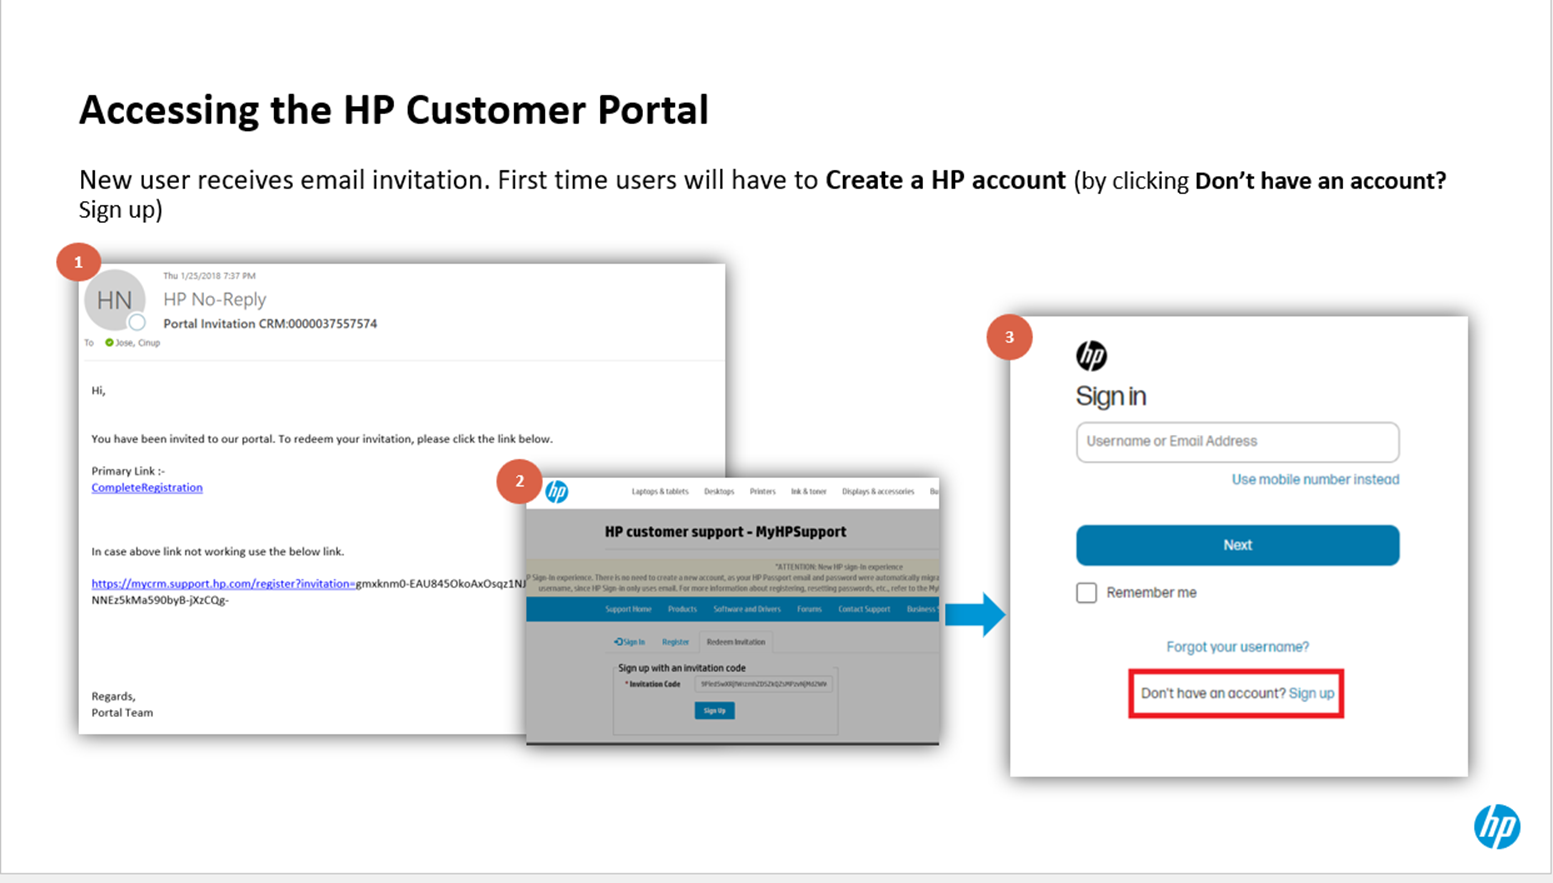
Task: Click the HP logo above the Sign in form
Action: click(x=1092, y=354)
